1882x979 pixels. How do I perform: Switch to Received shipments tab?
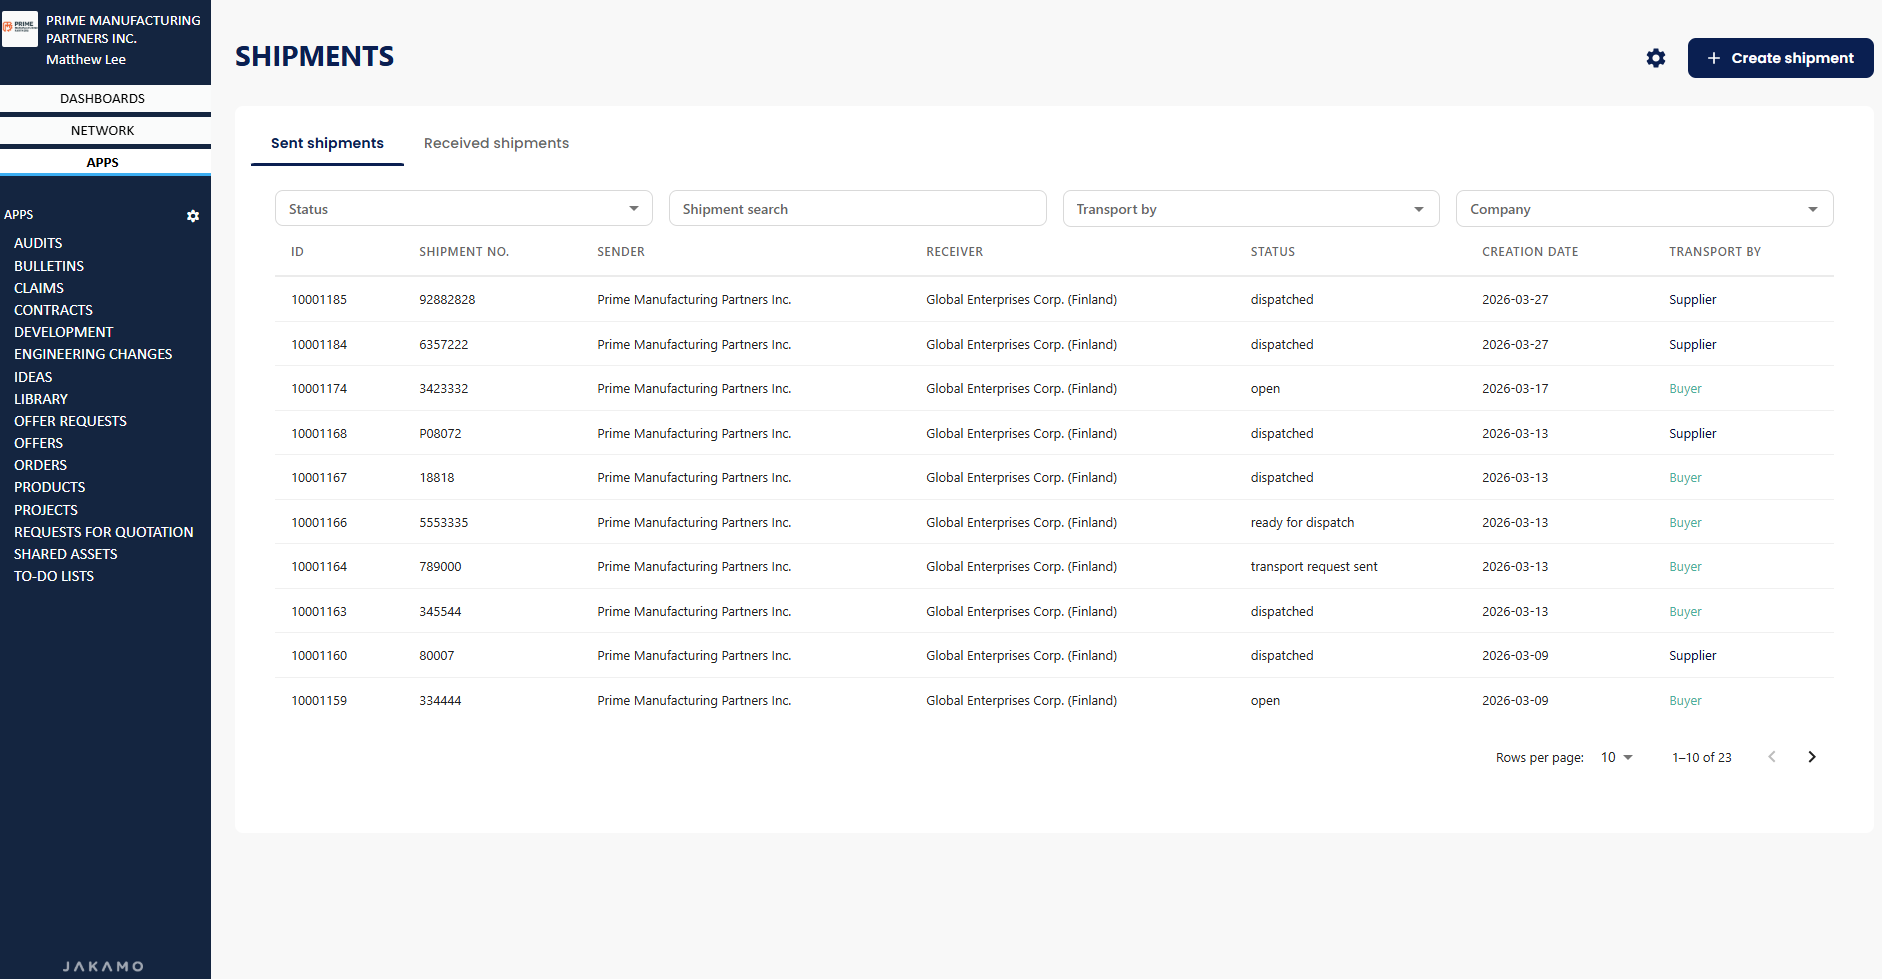tap(496, 143)
